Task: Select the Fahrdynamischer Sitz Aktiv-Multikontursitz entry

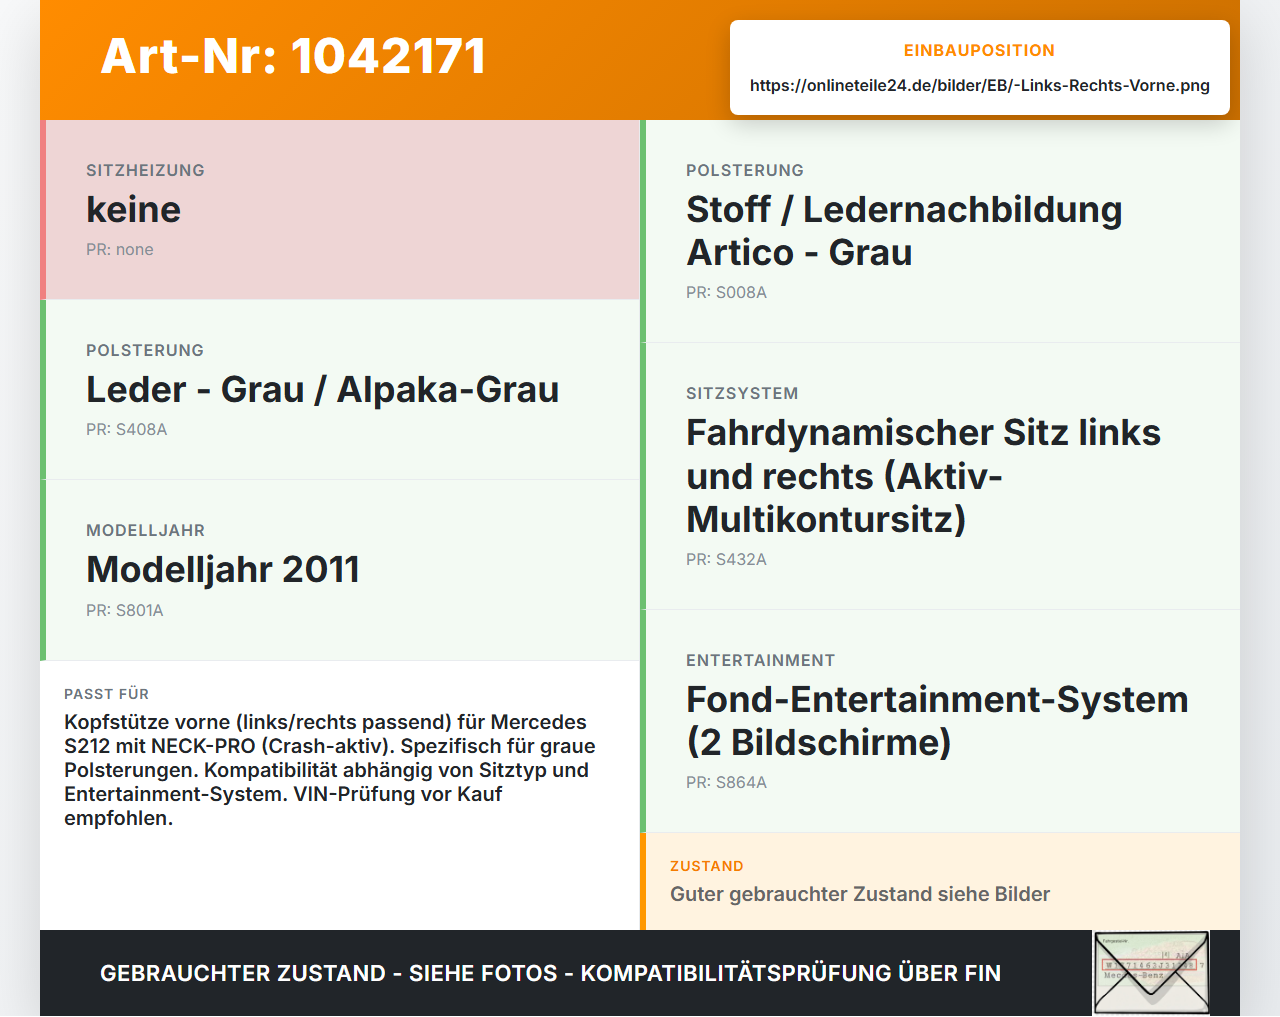Action: 923,476
